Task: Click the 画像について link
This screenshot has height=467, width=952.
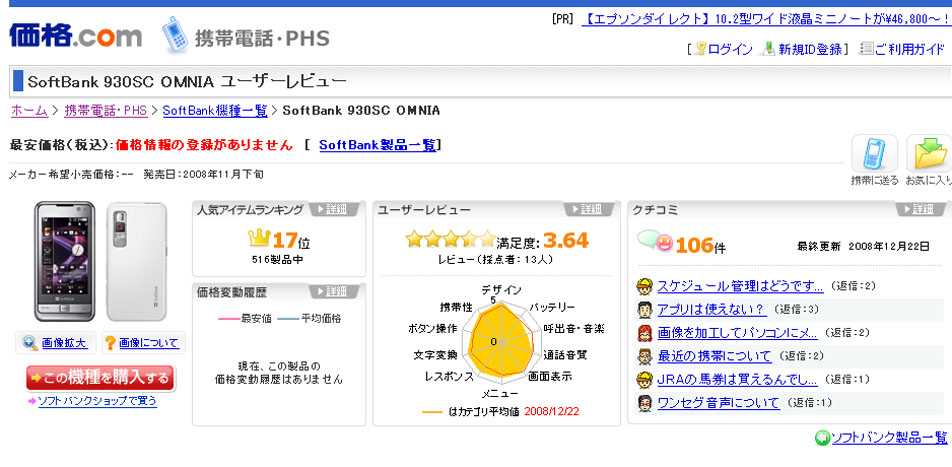Action: (149, 344)
